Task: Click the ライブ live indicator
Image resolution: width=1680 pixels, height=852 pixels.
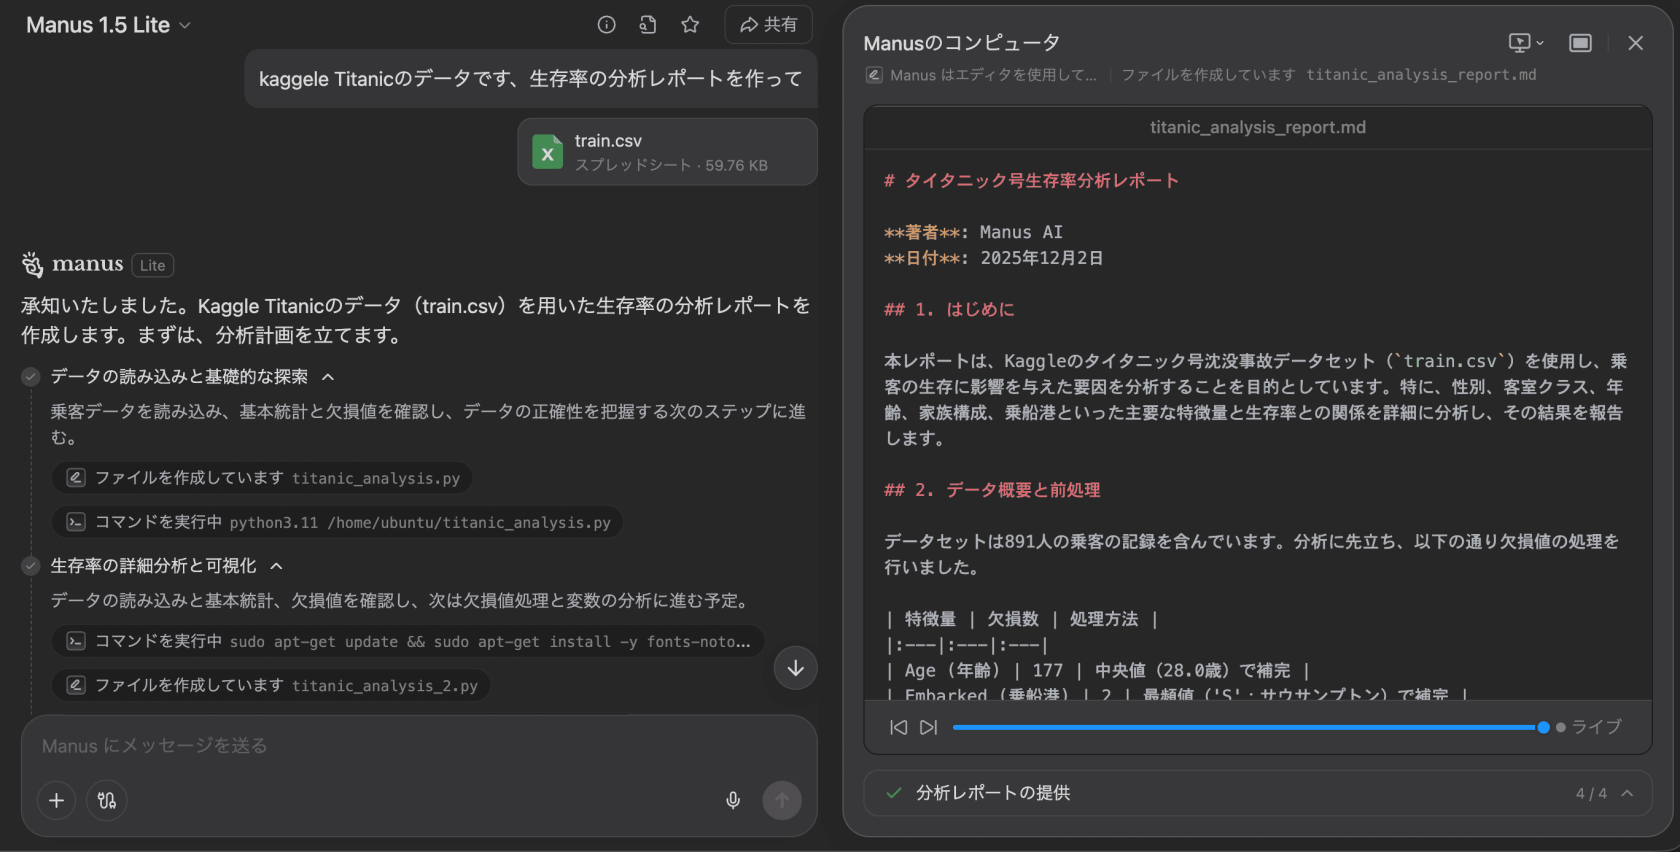Action: pyautogui.click(x=1589, y=727)
